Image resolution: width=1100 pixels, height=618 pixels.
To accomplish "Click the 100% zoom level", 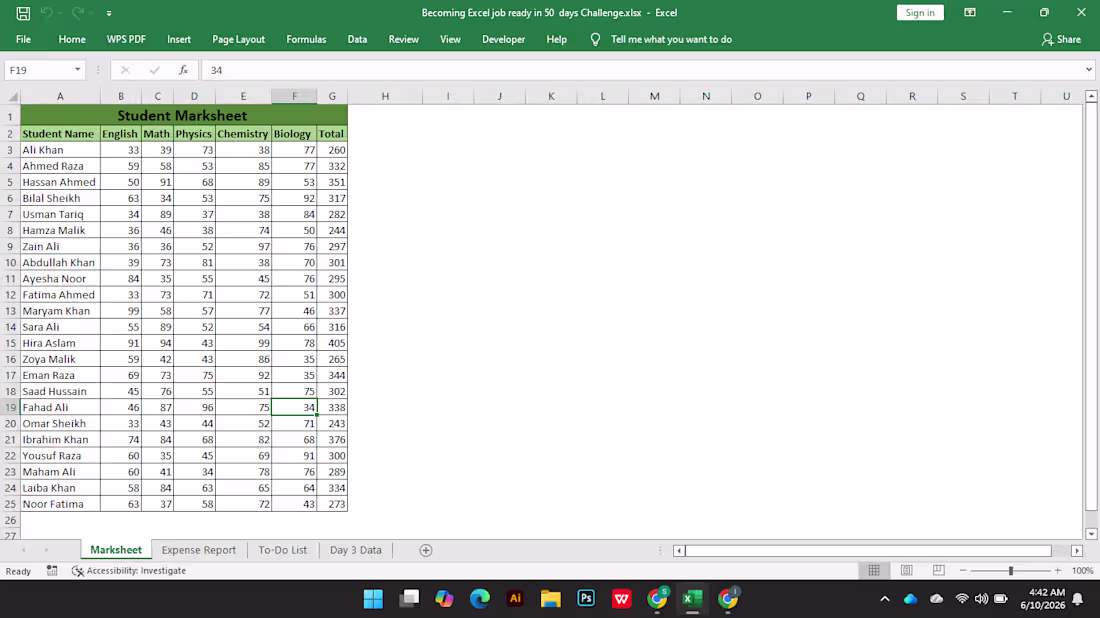I will tap(1082, 571).
